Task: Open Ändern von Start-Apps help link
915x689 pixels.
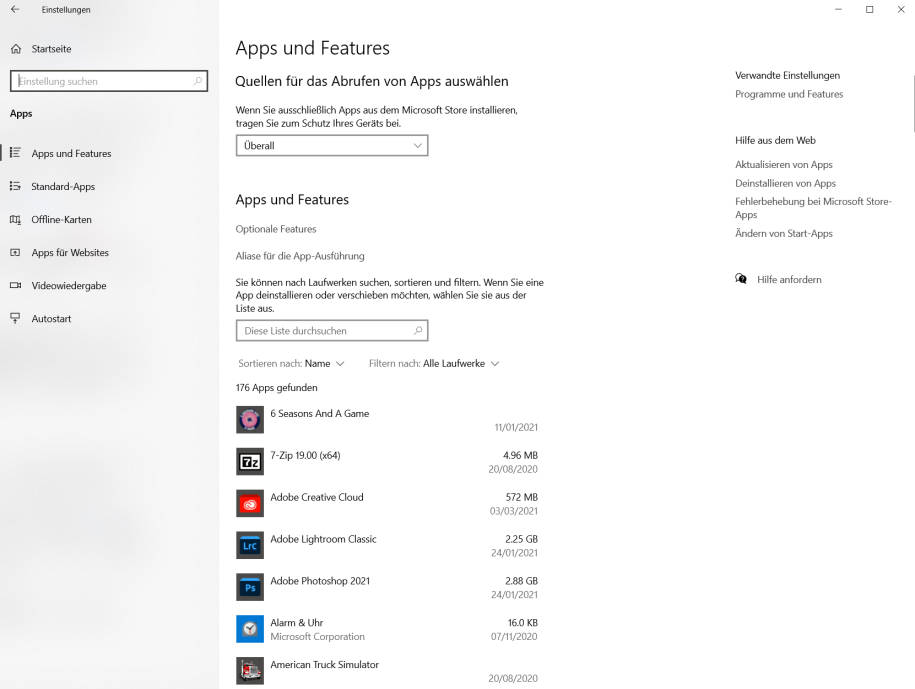Action: pos(784,233)
